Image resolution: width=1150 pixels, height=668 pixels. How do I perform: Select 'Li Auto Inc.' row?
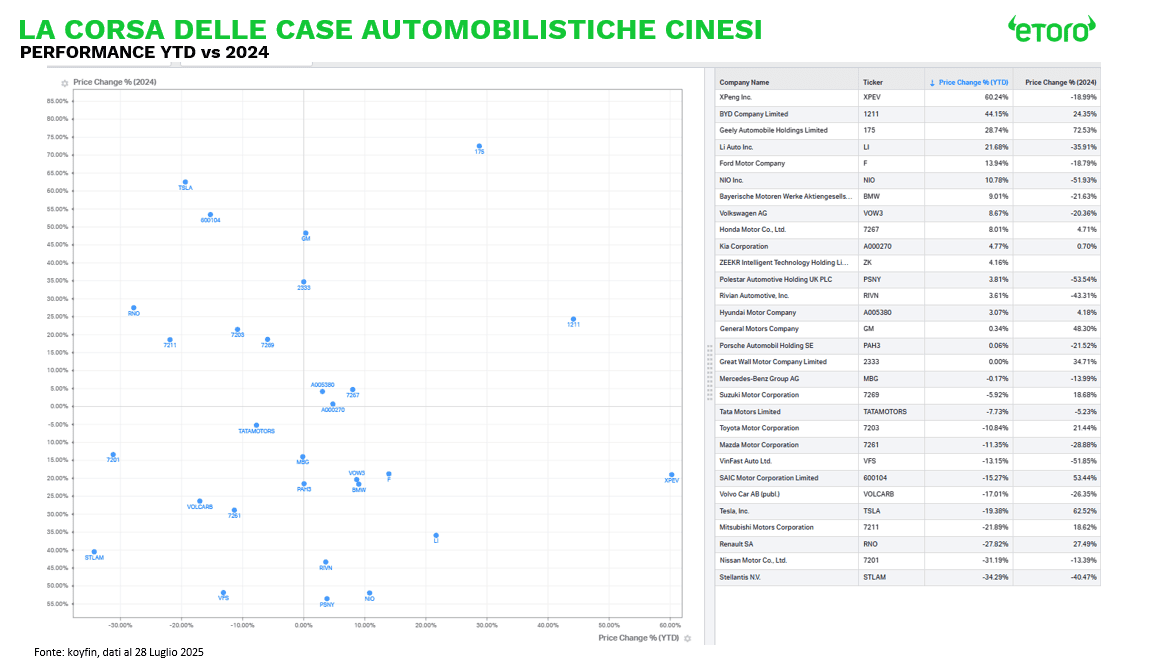click(x=907, y=147)
